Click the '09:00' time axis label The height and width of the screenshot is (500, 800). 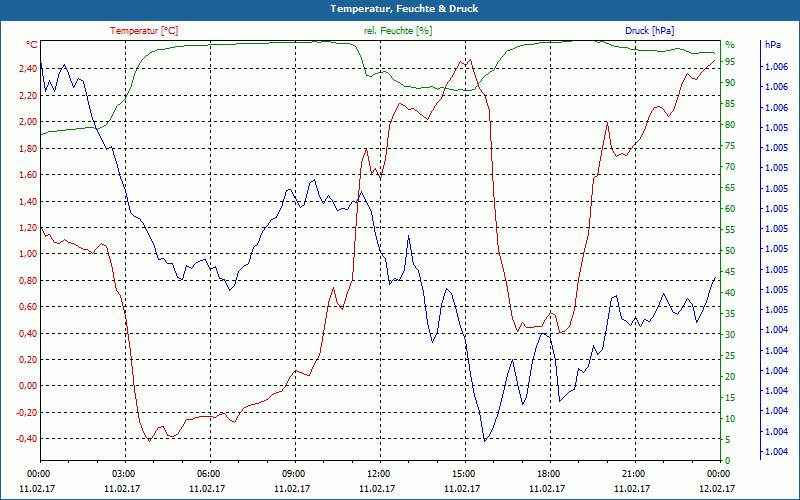click(x=293, y=473)
